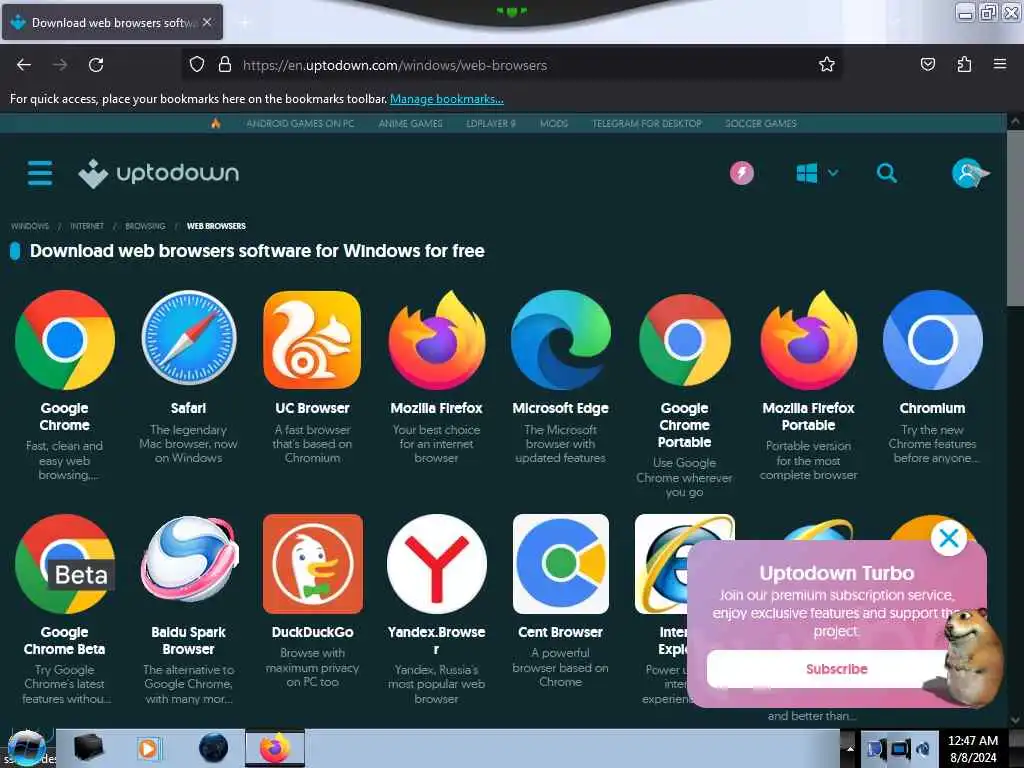
Task: Bookmark this page with the star
Action: (827, 65)
